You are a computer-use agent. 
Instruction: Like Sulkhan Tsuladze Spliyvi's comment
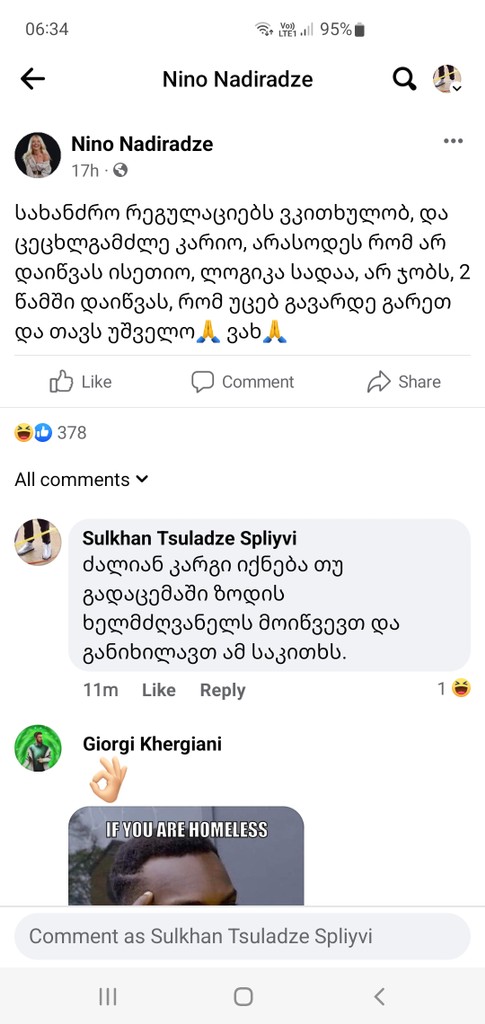[x=159, y=690]
